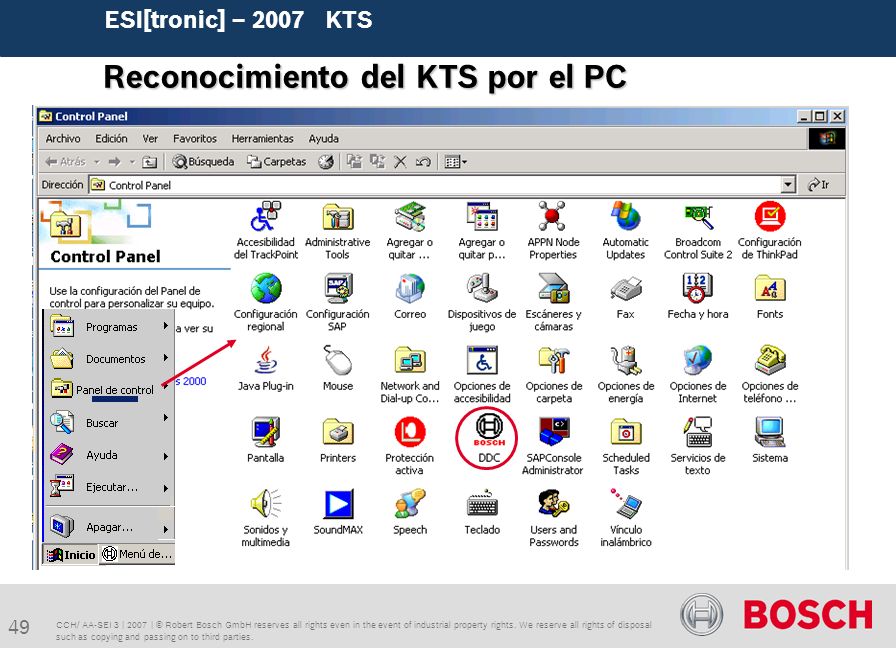This screenshot has width=896, height=648.
Task: Open the Favoritos menu
Action: pyautogui.click(x=195, y=138)
